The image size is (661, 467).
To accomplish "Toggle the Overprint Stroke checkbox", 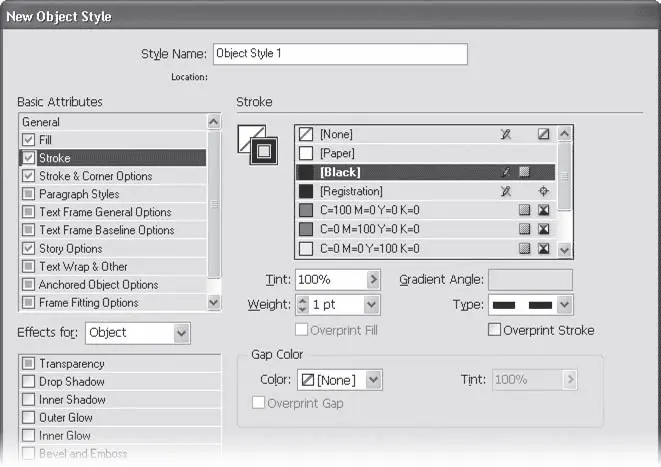I will [x=494, y=330].
